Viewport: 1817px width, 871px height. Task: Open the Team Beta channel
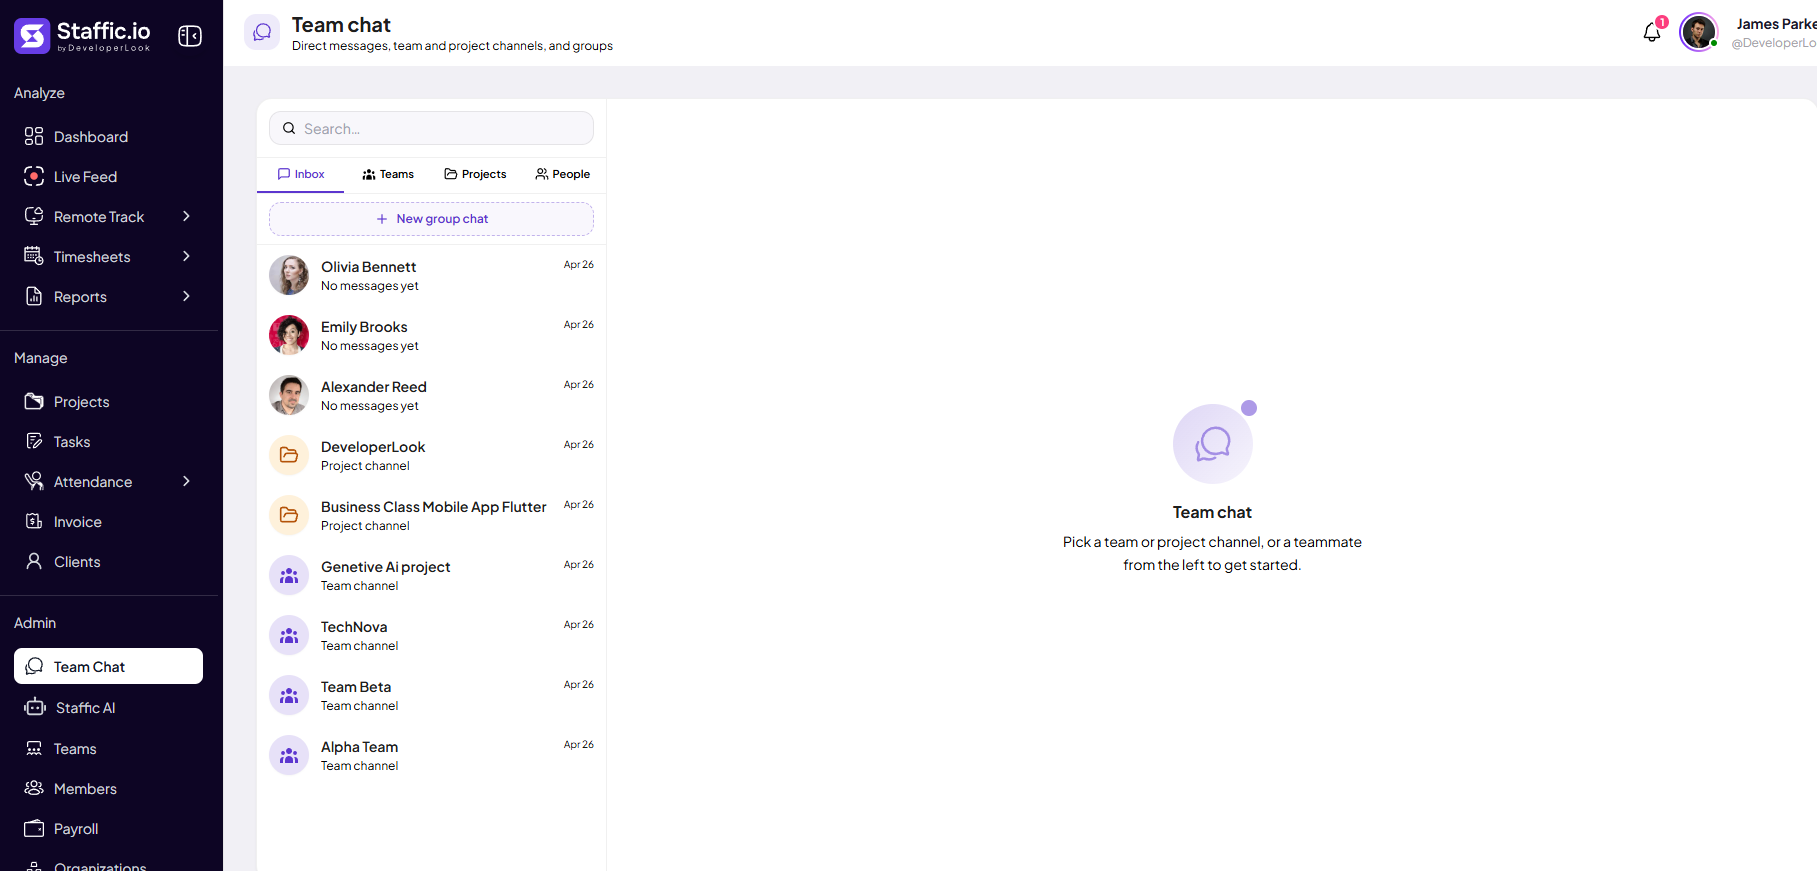click(x=431, y=695)
